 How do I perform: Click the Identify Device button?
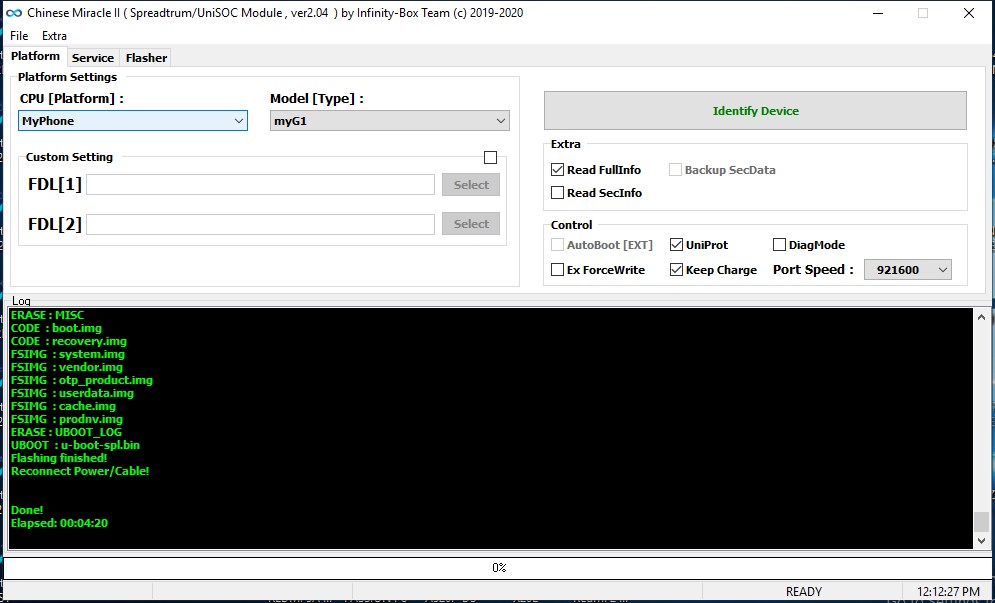(755, 110)
